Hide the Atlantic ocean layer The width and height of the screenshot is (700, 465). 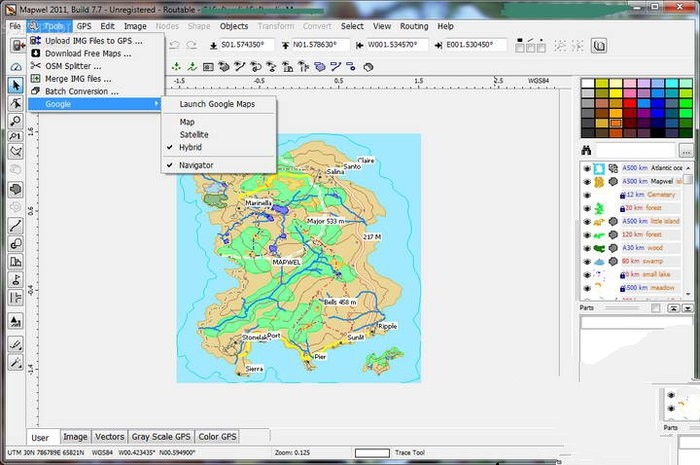pos(587,169)
